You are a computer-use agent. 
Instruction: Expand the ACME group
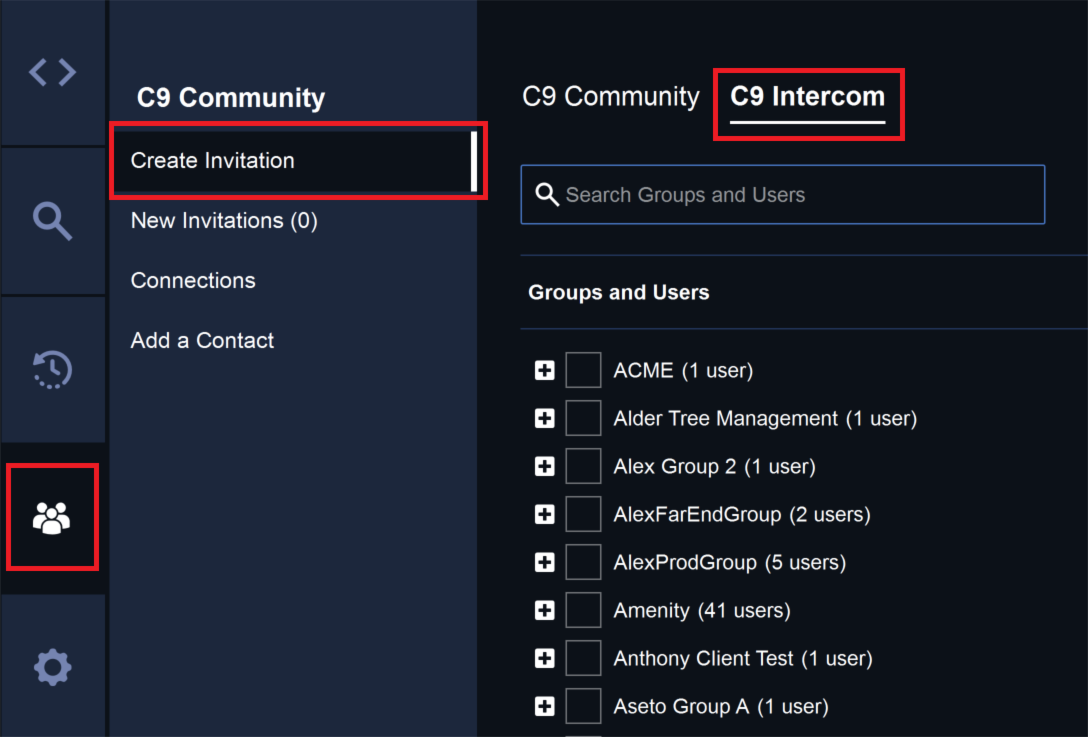coord(545,371)
